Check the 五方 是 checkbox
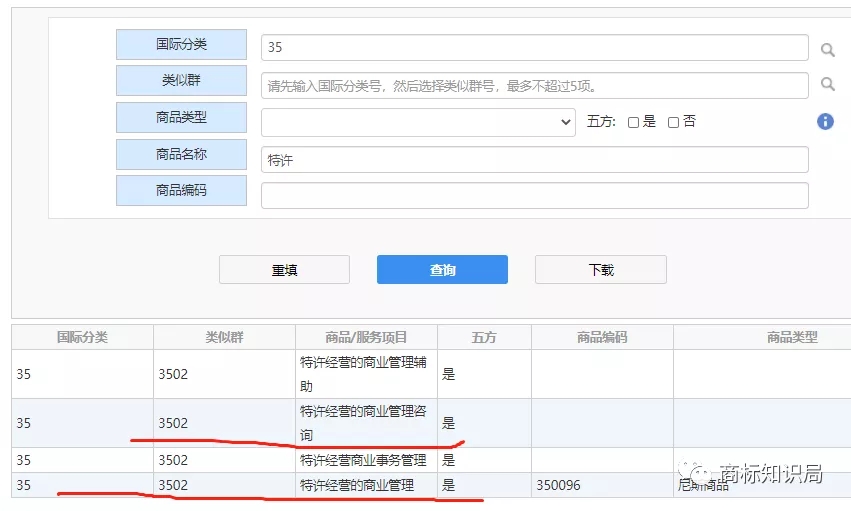The image size is (851, 511). (x=633, y=122)
